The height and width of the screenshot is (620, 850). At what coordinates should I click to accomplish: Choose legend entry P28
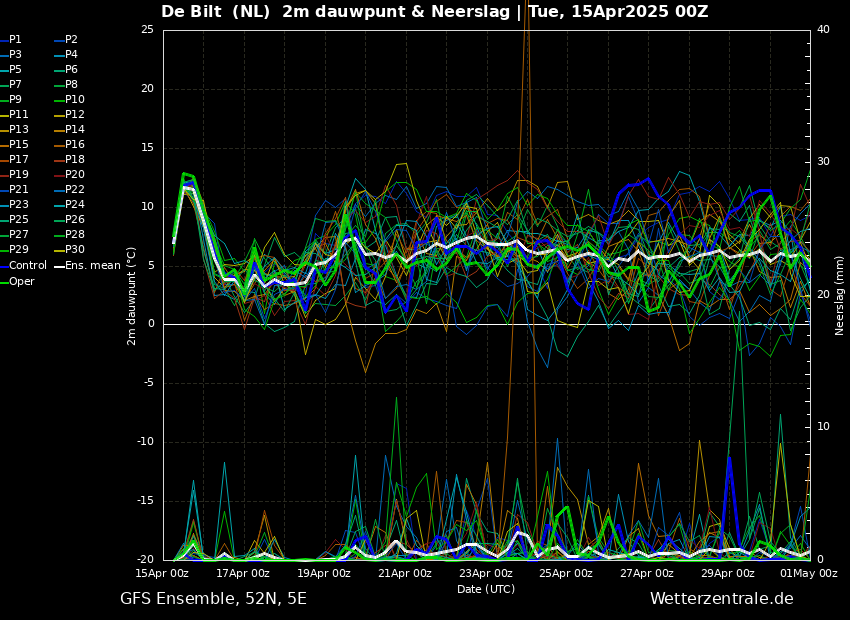75,235
